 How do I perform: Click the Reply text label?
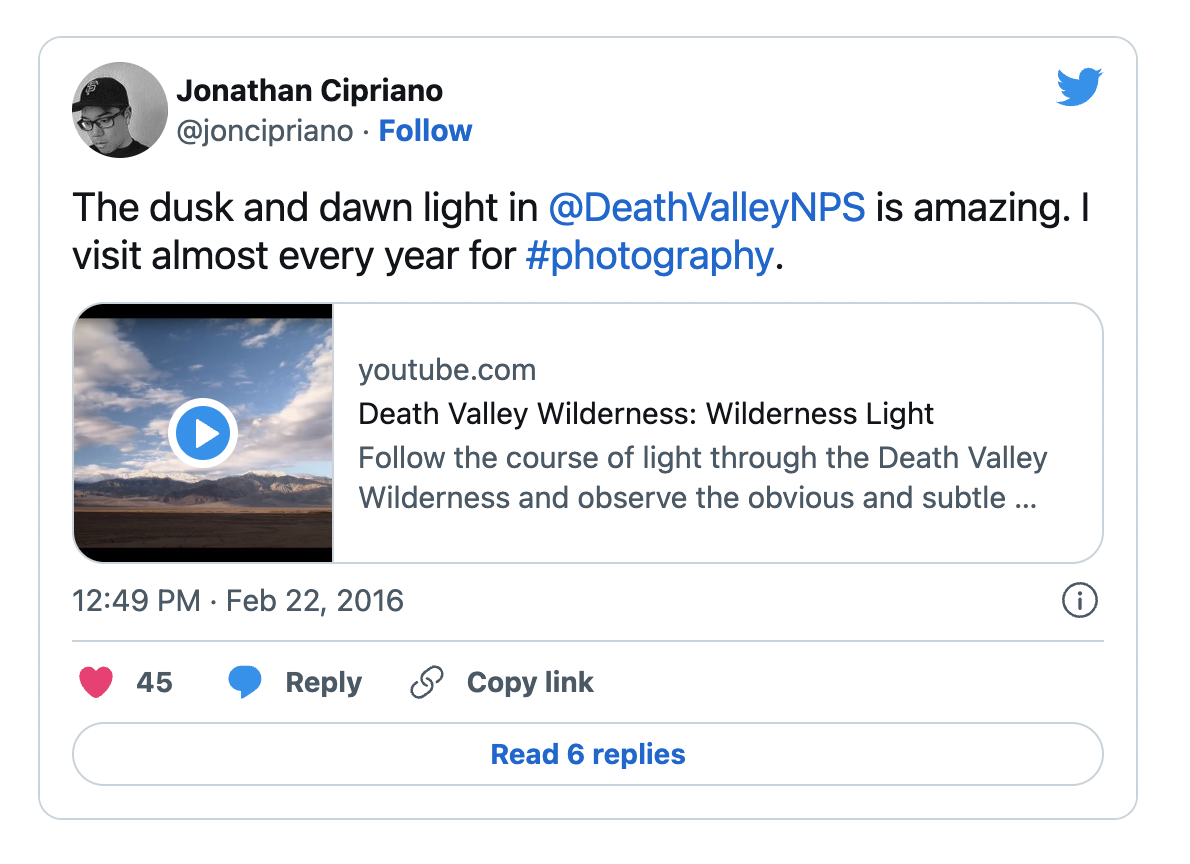323,683
